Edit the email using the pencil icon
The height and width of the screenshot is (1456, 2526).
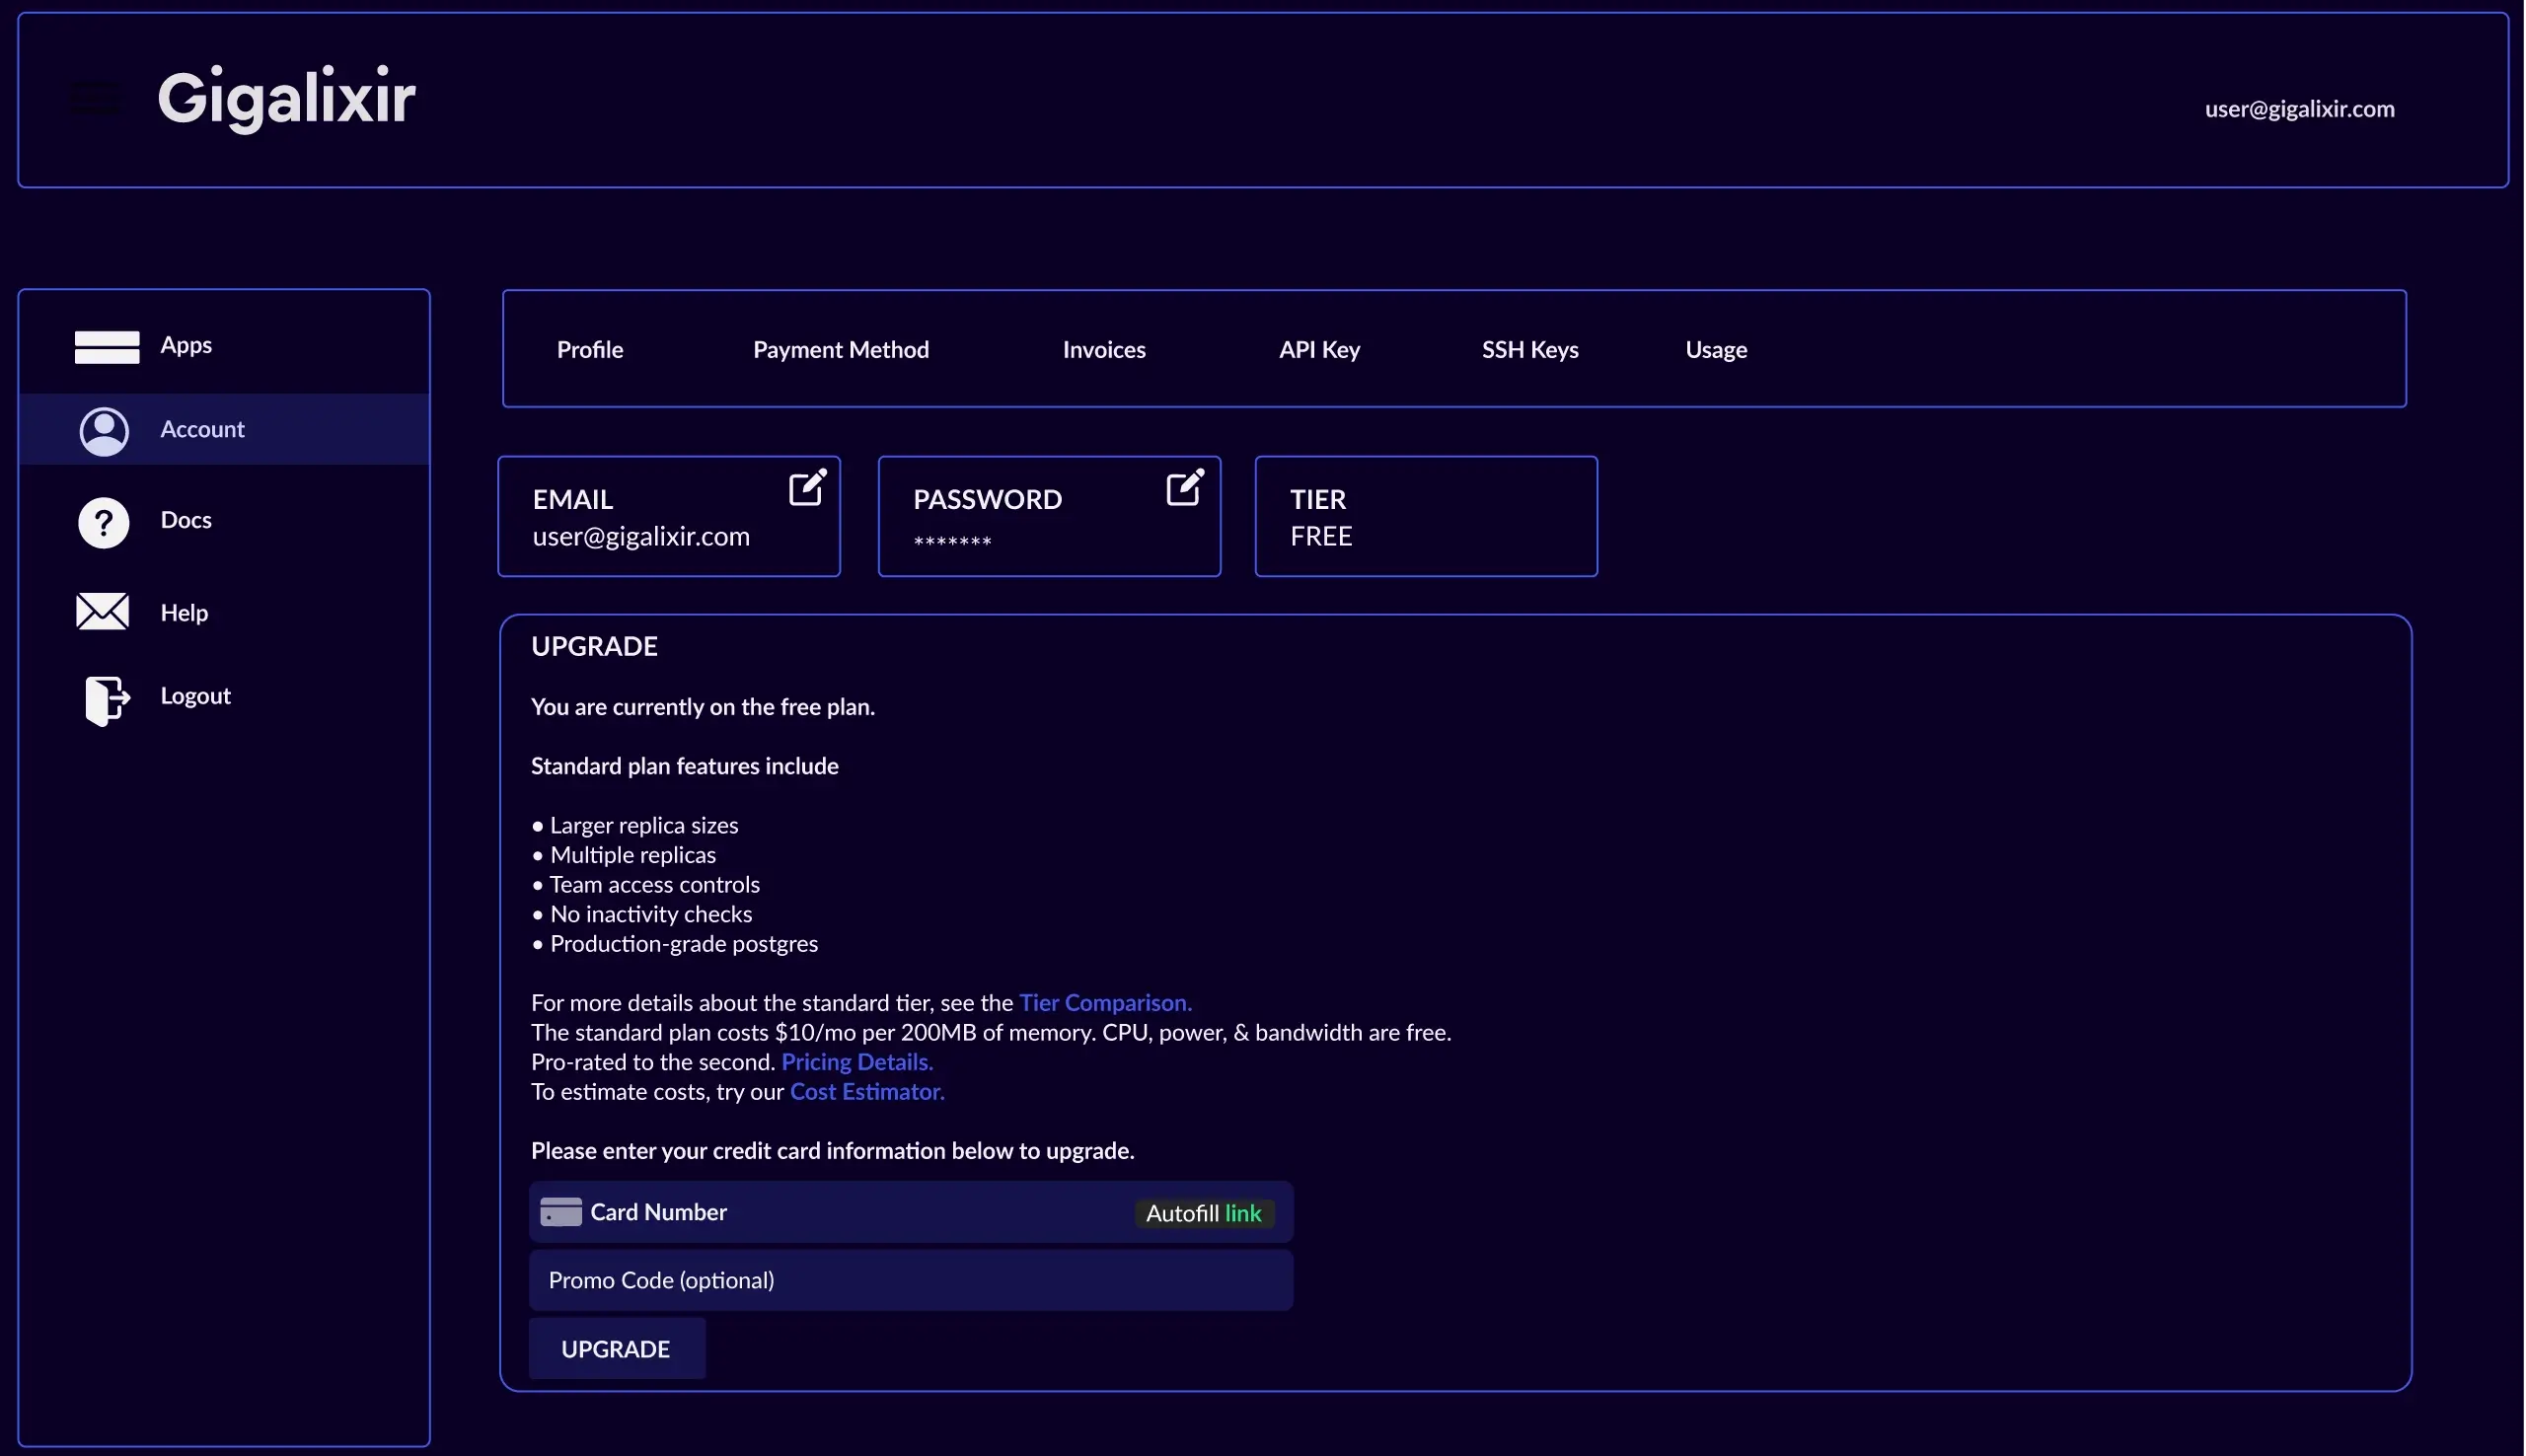[808, 487]
